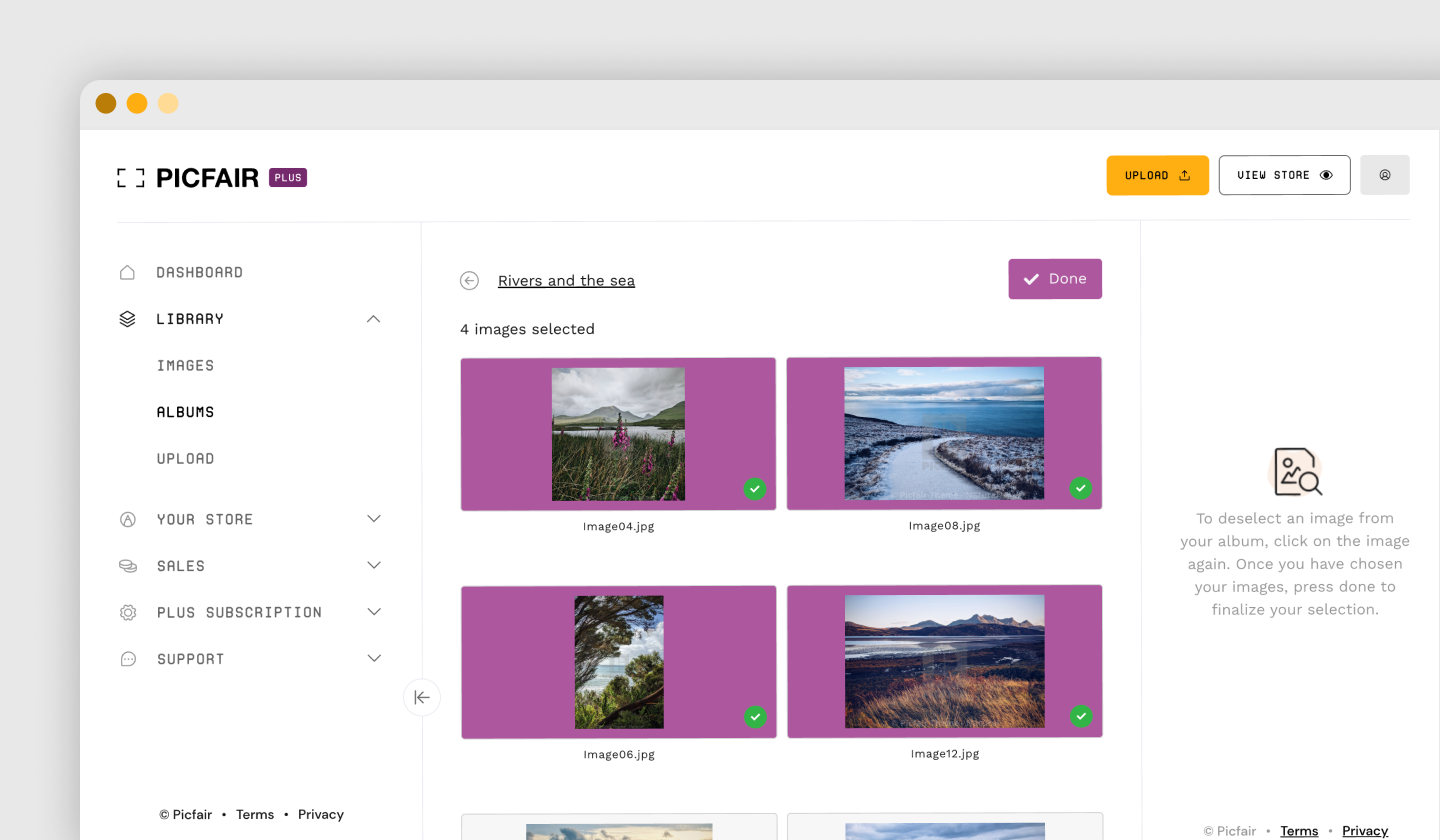Deselect Image08.jpg via its green checkmark
Screen dimensions: 1440x840
(x=1080, y=488)
